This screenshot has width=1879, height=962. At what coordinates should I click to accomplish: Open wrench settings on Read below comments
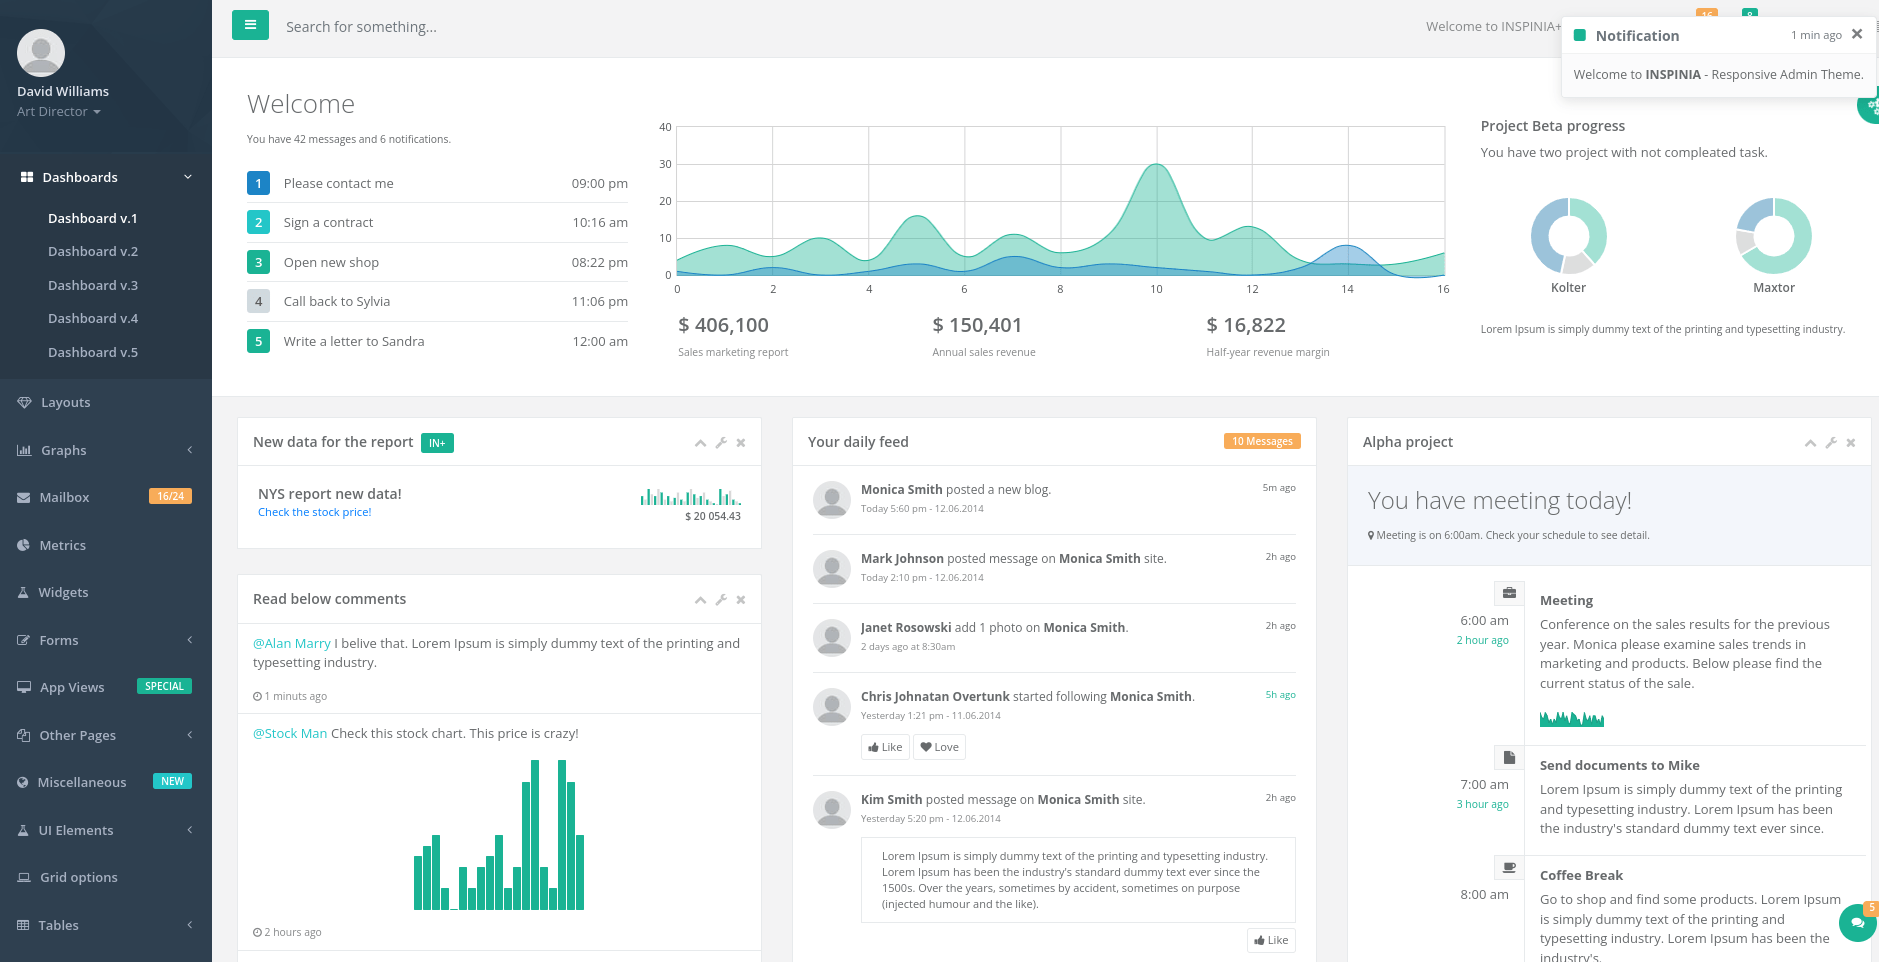pos(721,599)
